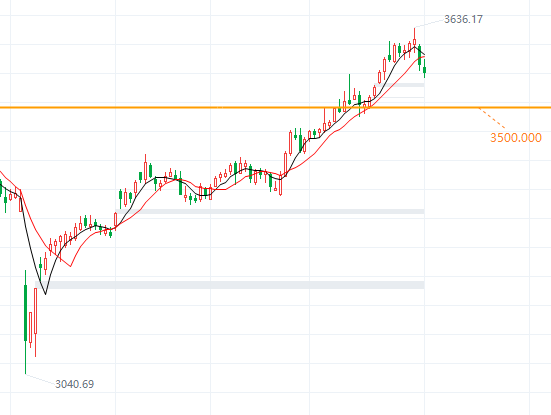Click the 3636.17 high price label
This screenshot has width=551, height=415.
click(x=463, y=19)
